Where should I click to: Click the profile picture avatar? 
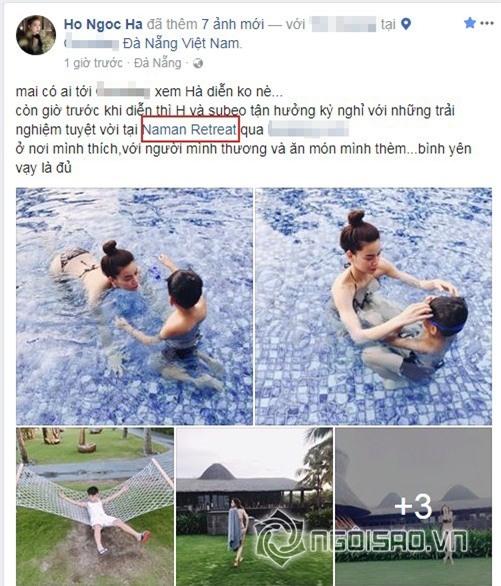click(x=36, y=35)
